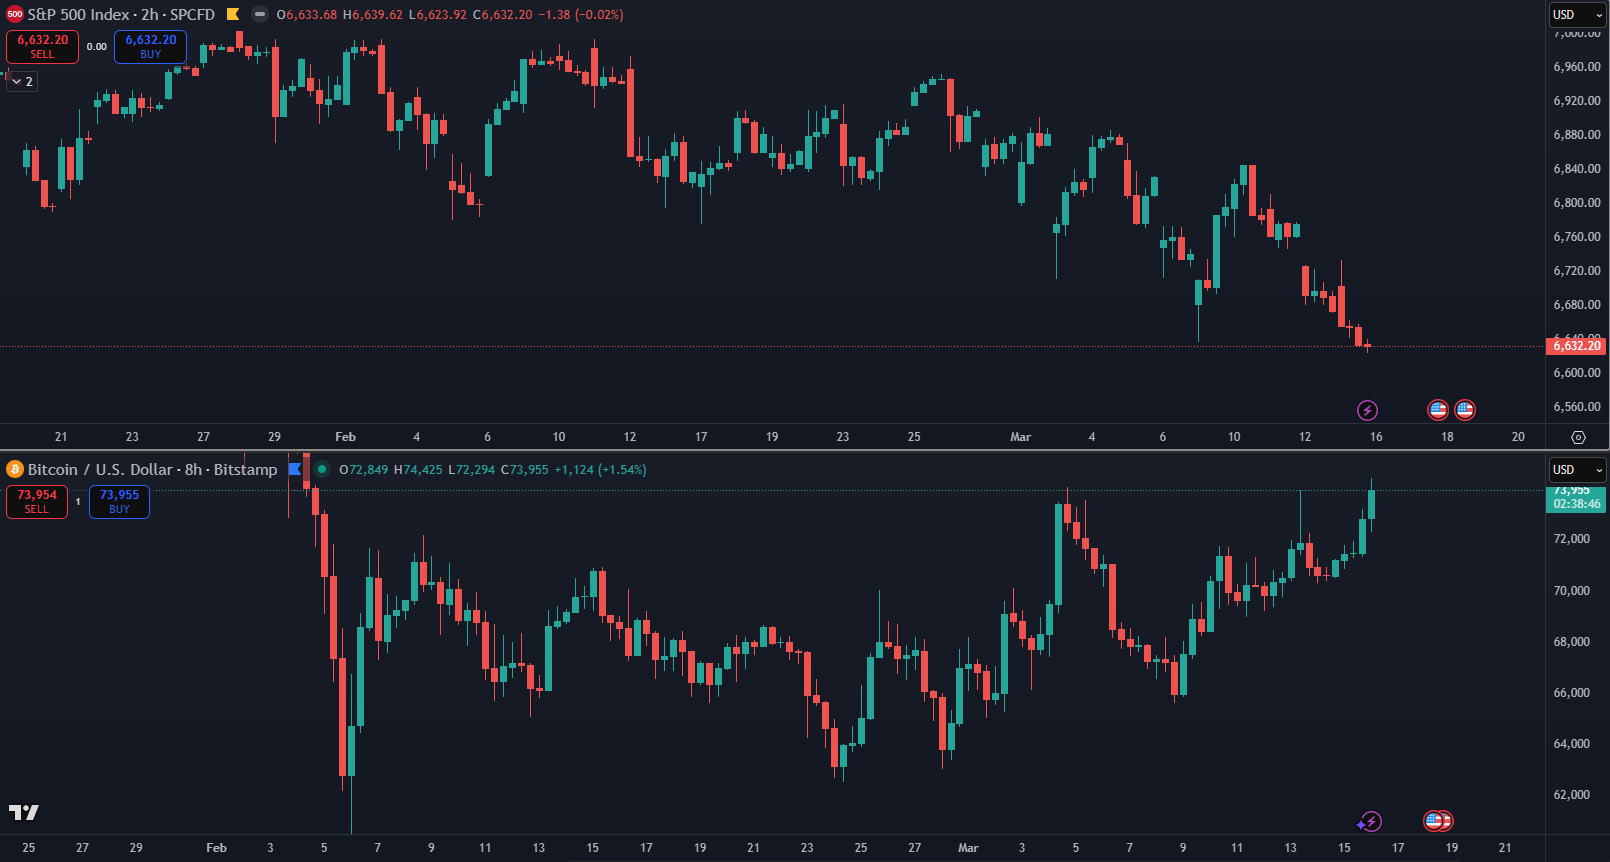1610x862 pixels.
Task: Click the yellow flag on S&P 500 chart
Action: [x=233, y=14]
